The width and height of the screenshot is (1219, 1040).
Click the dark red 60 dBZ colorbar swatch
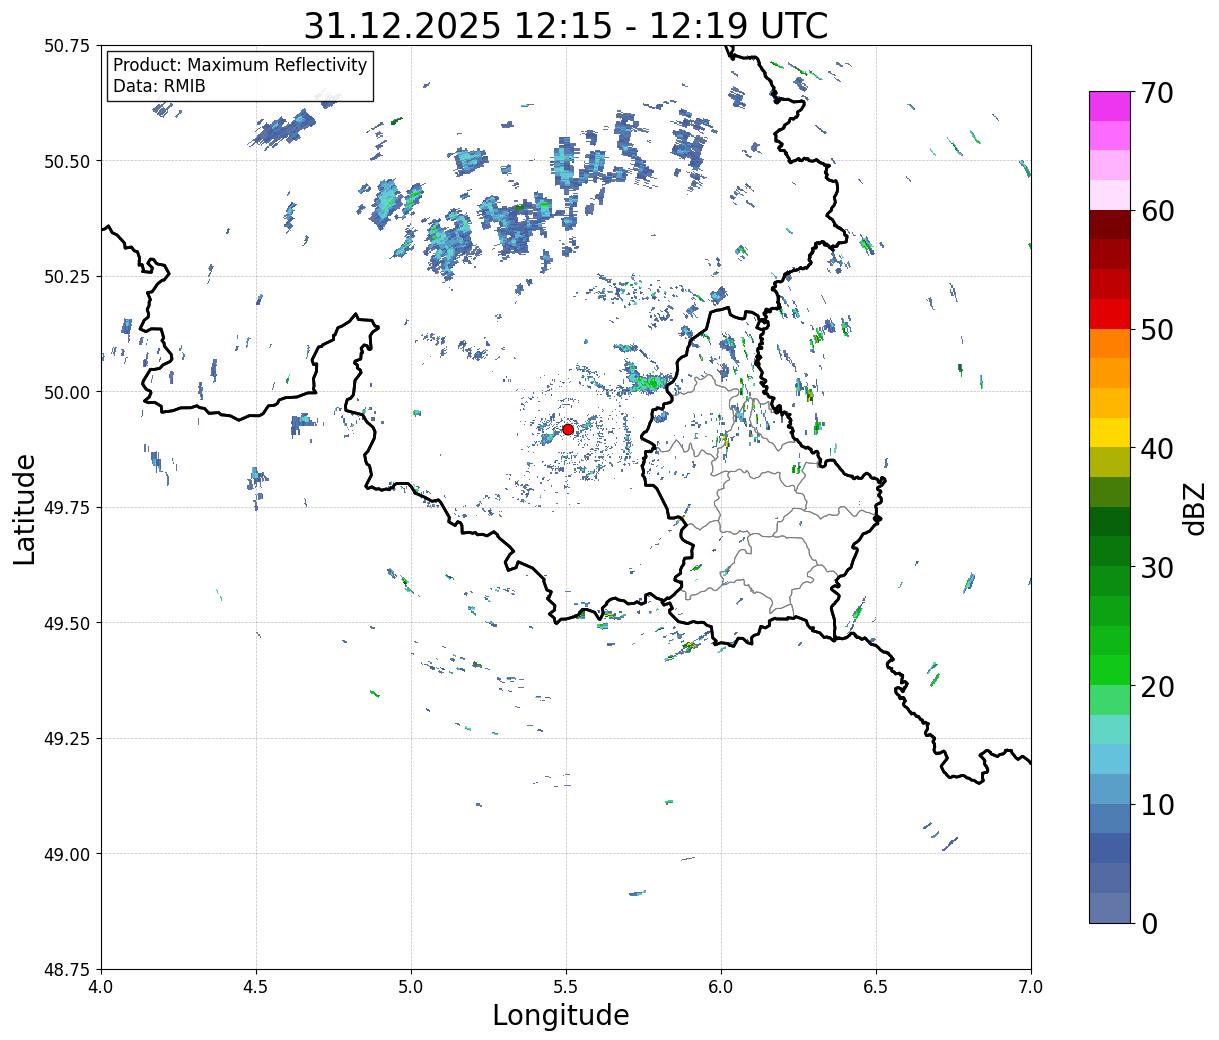point(1109,225)
